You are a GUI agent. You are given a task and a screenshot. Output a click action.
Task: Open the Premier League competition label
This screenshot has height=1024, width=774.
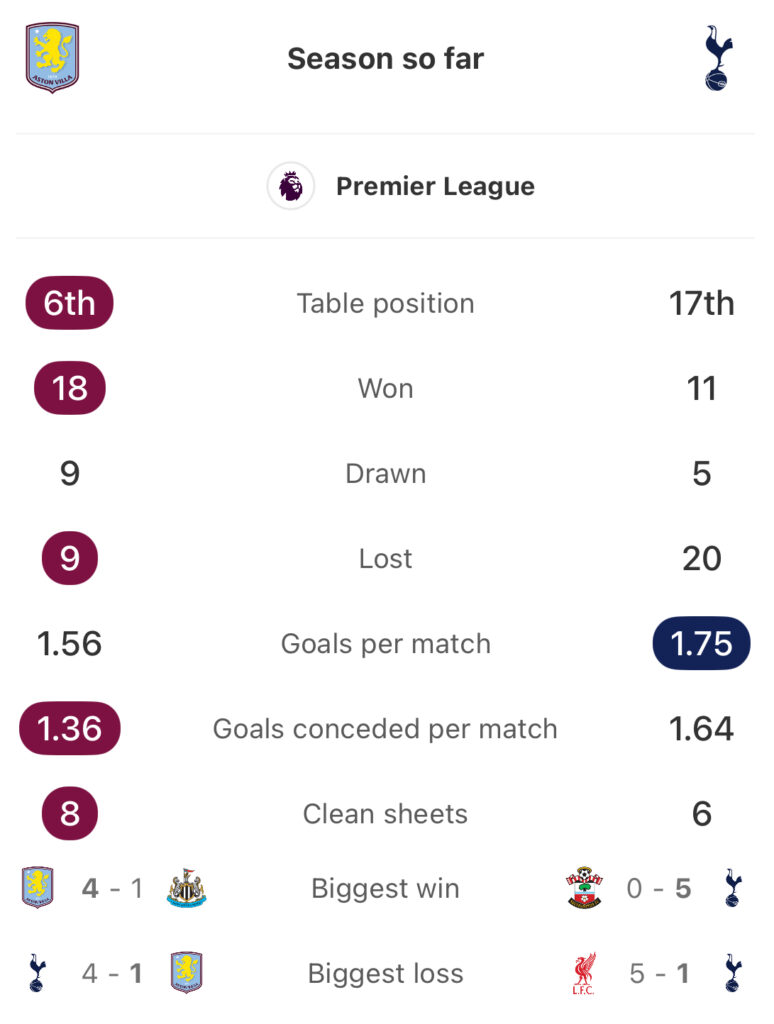point(435,186)
